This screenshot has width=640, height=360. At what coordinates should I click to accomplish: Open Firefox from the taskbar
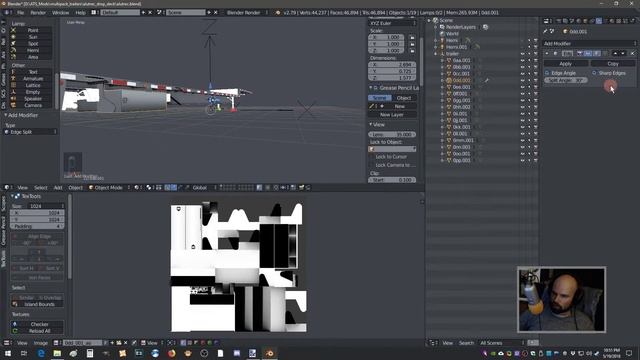pos(171,353)
